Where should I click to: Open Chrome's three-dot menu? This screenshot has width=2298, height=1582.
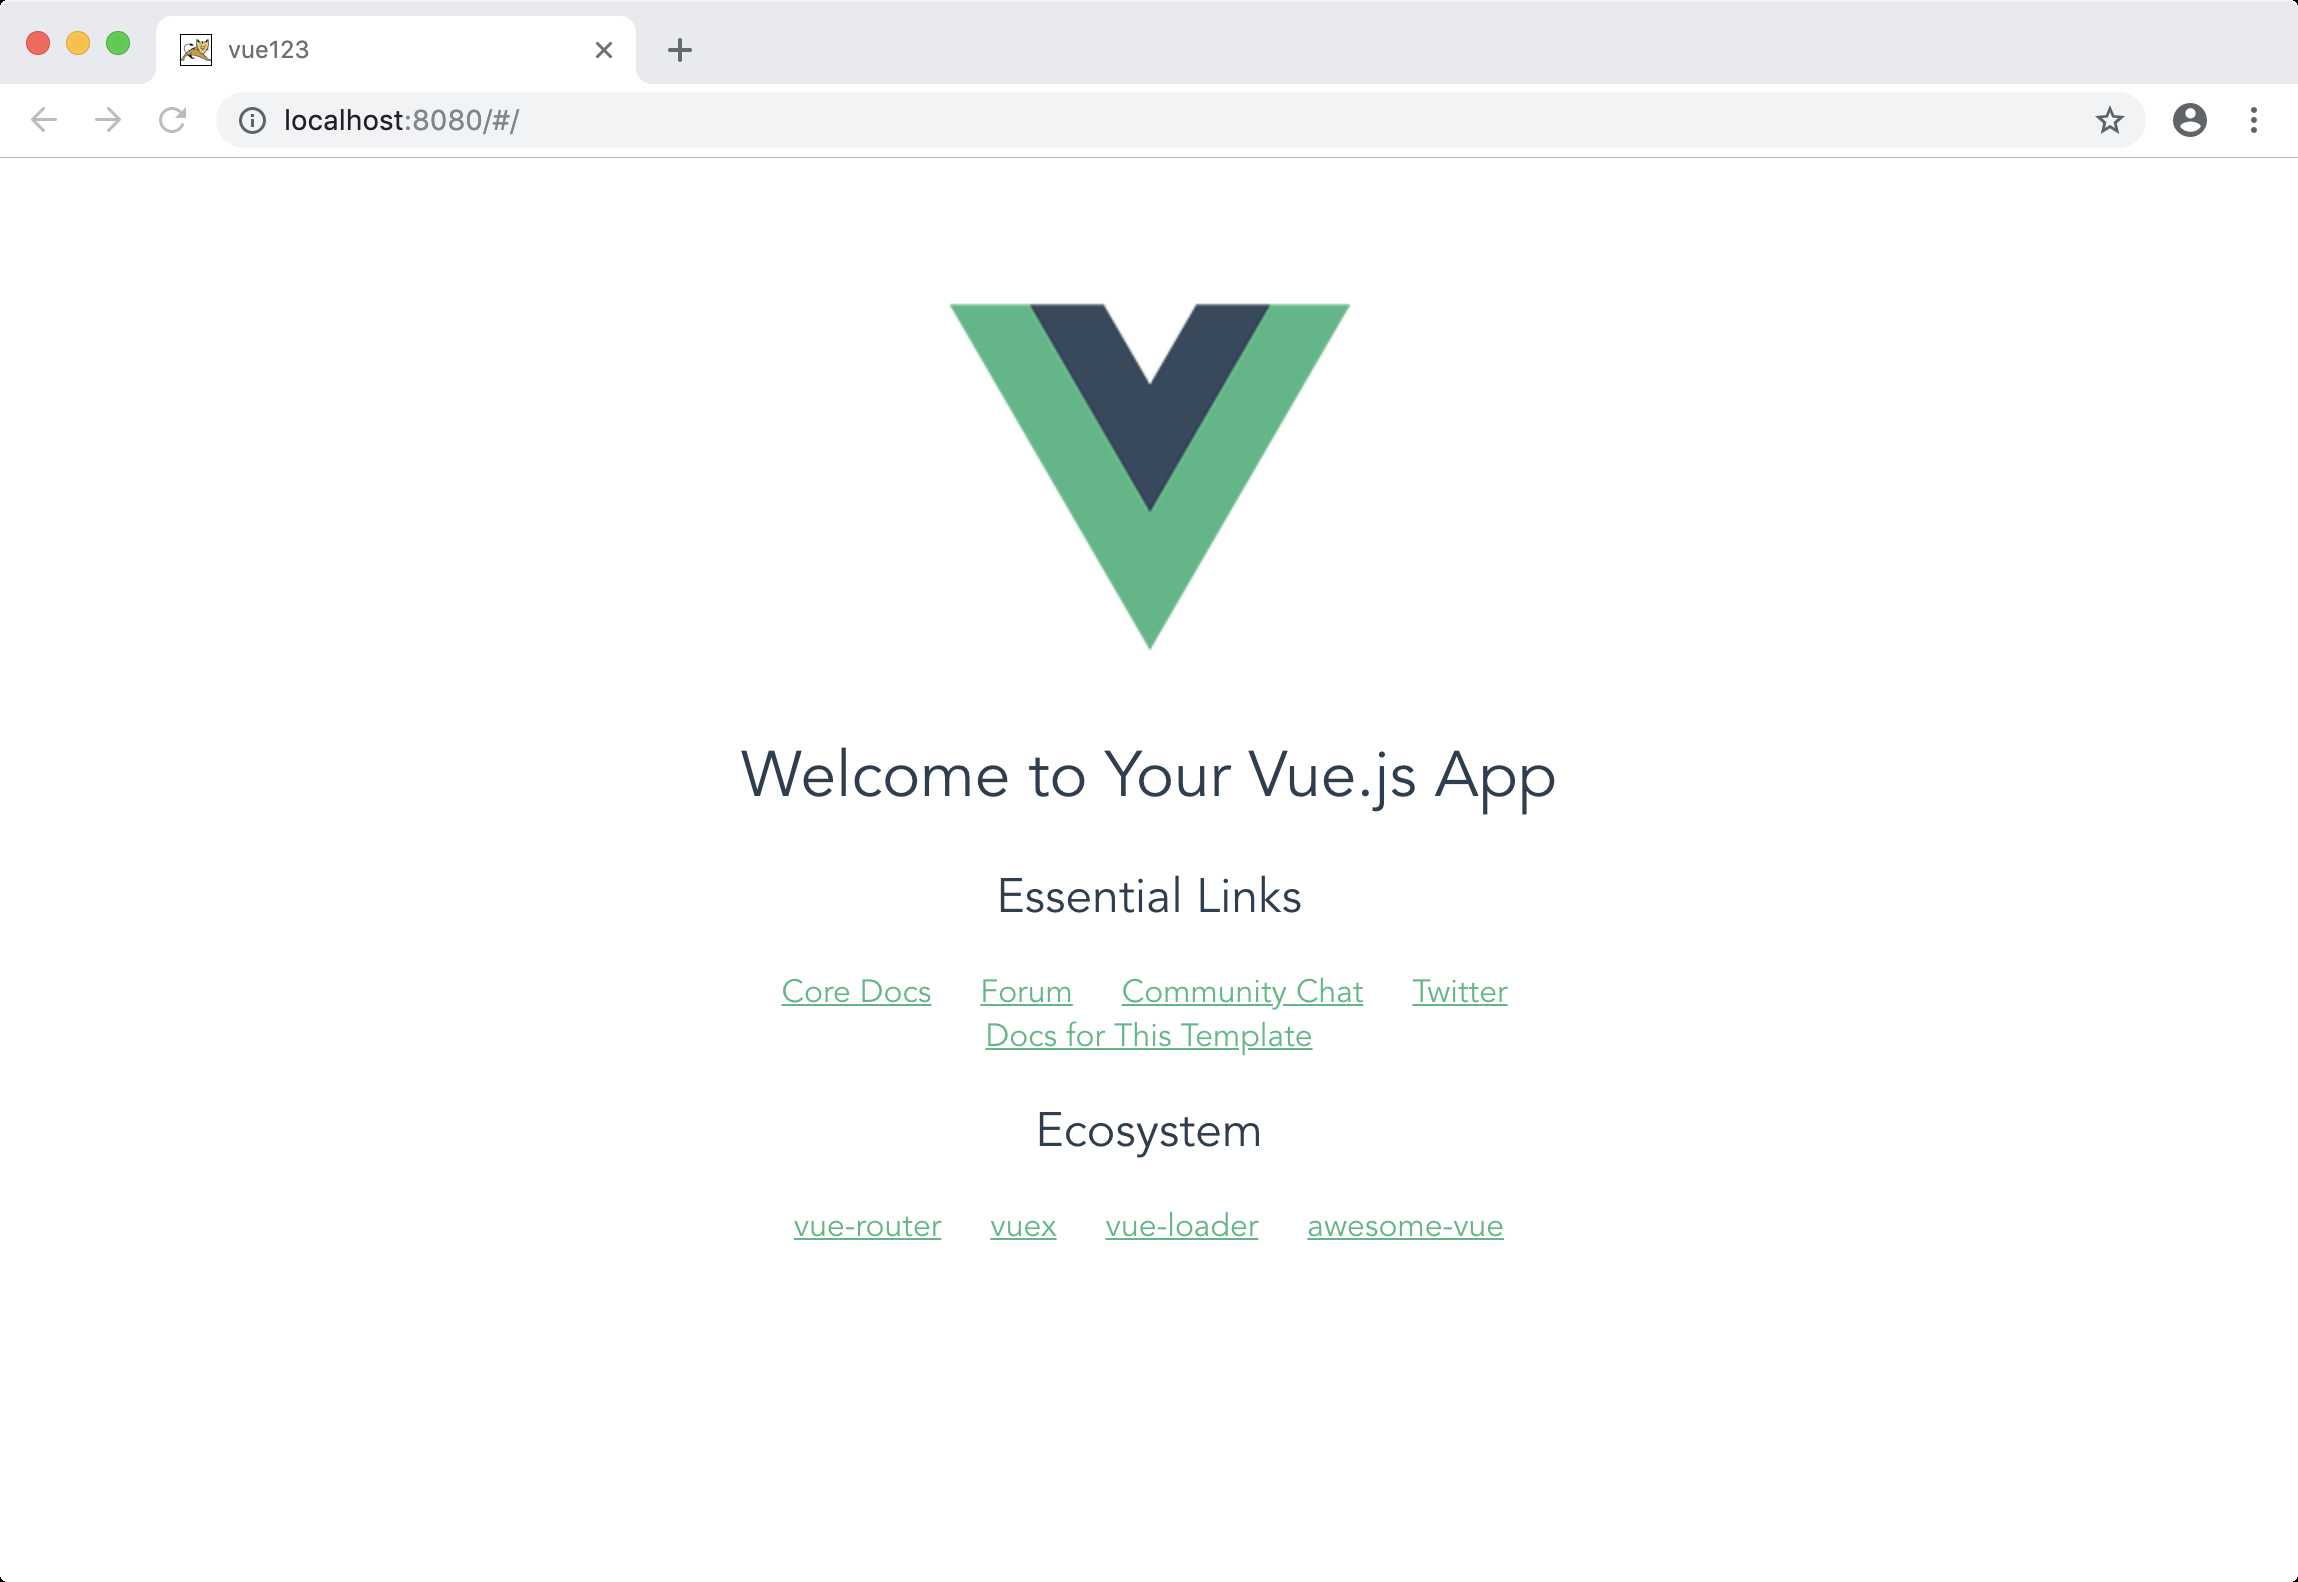click(2253, 120)
